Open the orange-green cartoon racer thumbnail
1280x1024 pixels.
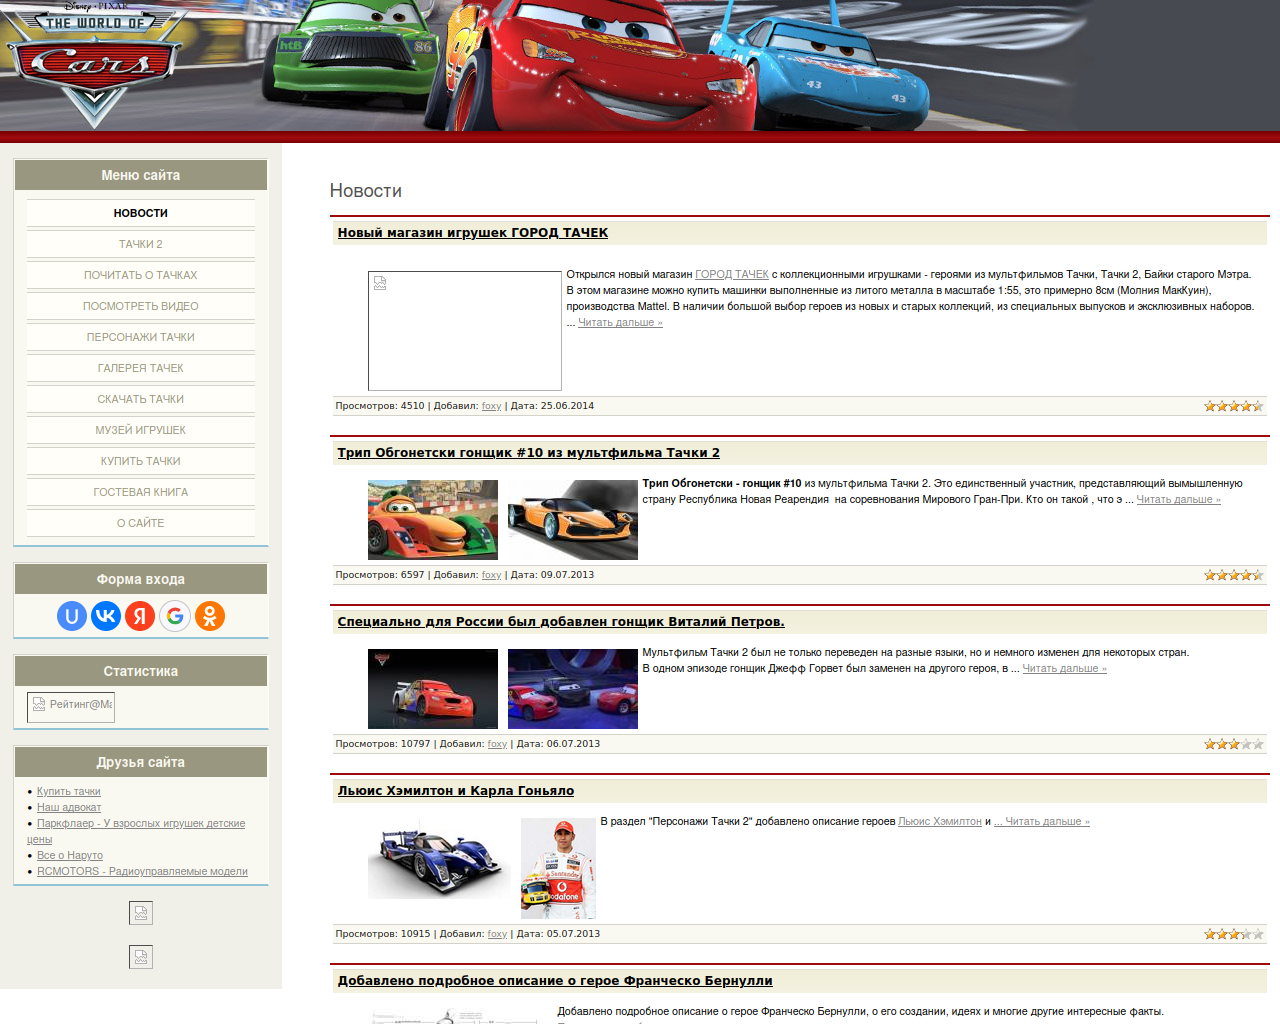pyautogui.click(x=433, y=520)
